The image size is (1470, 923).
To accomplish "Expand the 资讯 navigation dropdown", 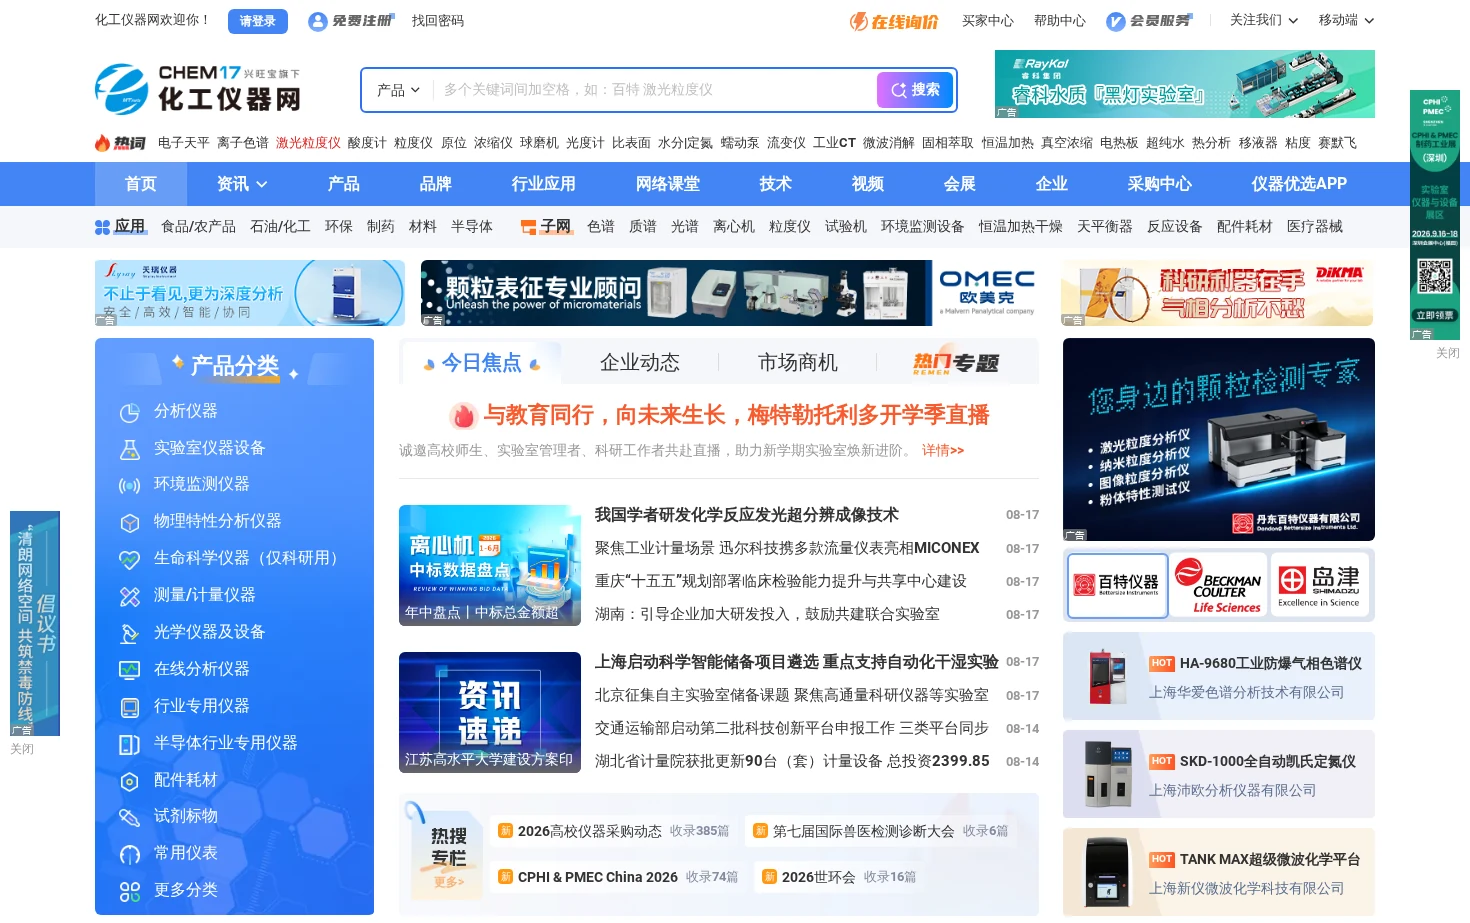I will pos(242,184).
